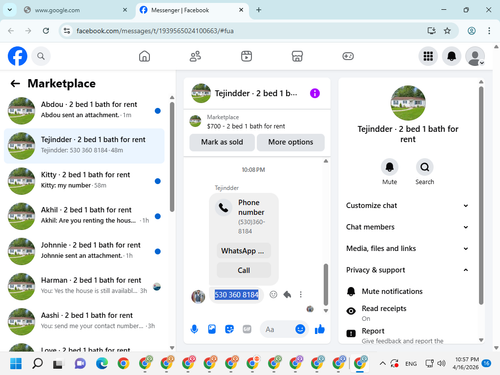The height and width of the screenshot is (375, 500).
Task: Open the taskbar volume control
Action: pos(441,363)
